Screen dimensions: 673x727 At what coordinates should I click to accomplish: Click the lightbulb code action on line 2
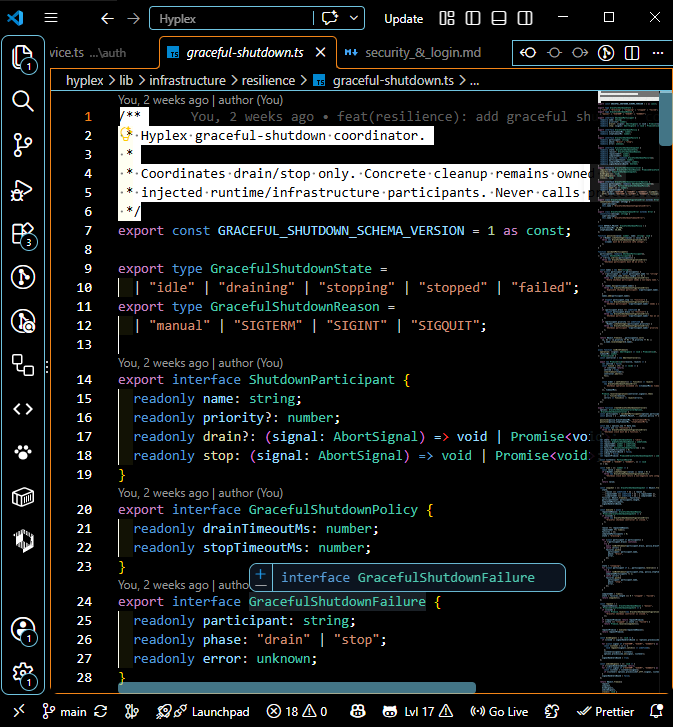pos(126,134)
